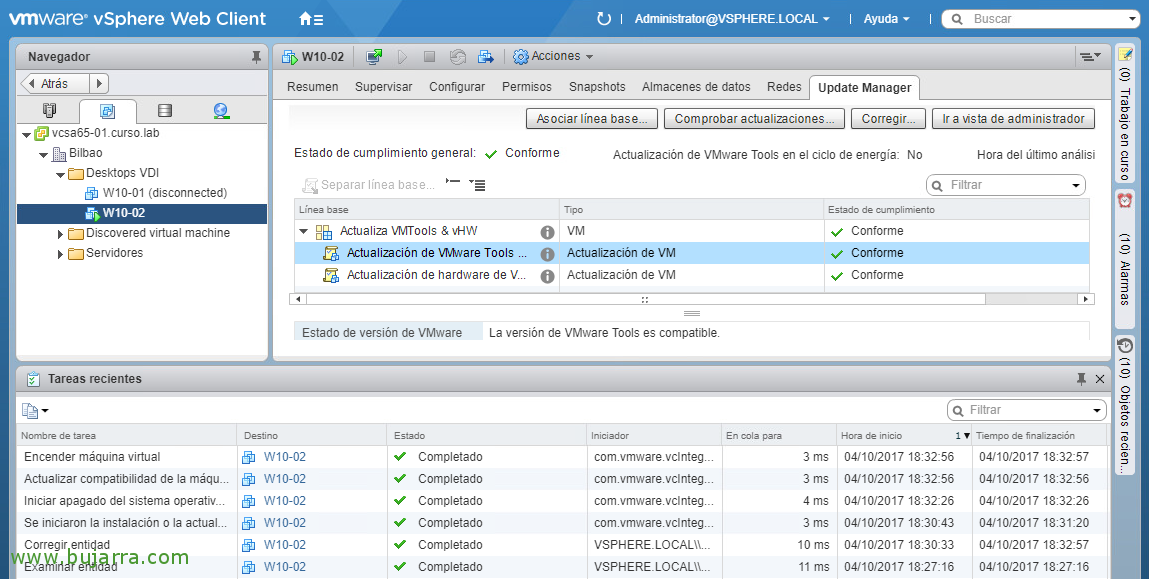Image resolution: width=1149 pixels, height=579 pixels.
Task: Open the Redes tab
Action: (784, 86)
